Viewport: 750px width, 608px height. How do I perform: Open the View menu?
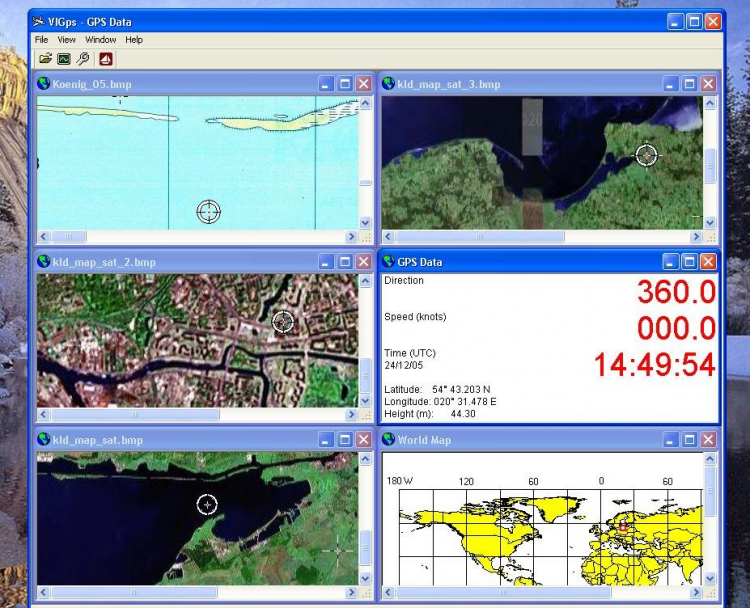click(66, 40)
